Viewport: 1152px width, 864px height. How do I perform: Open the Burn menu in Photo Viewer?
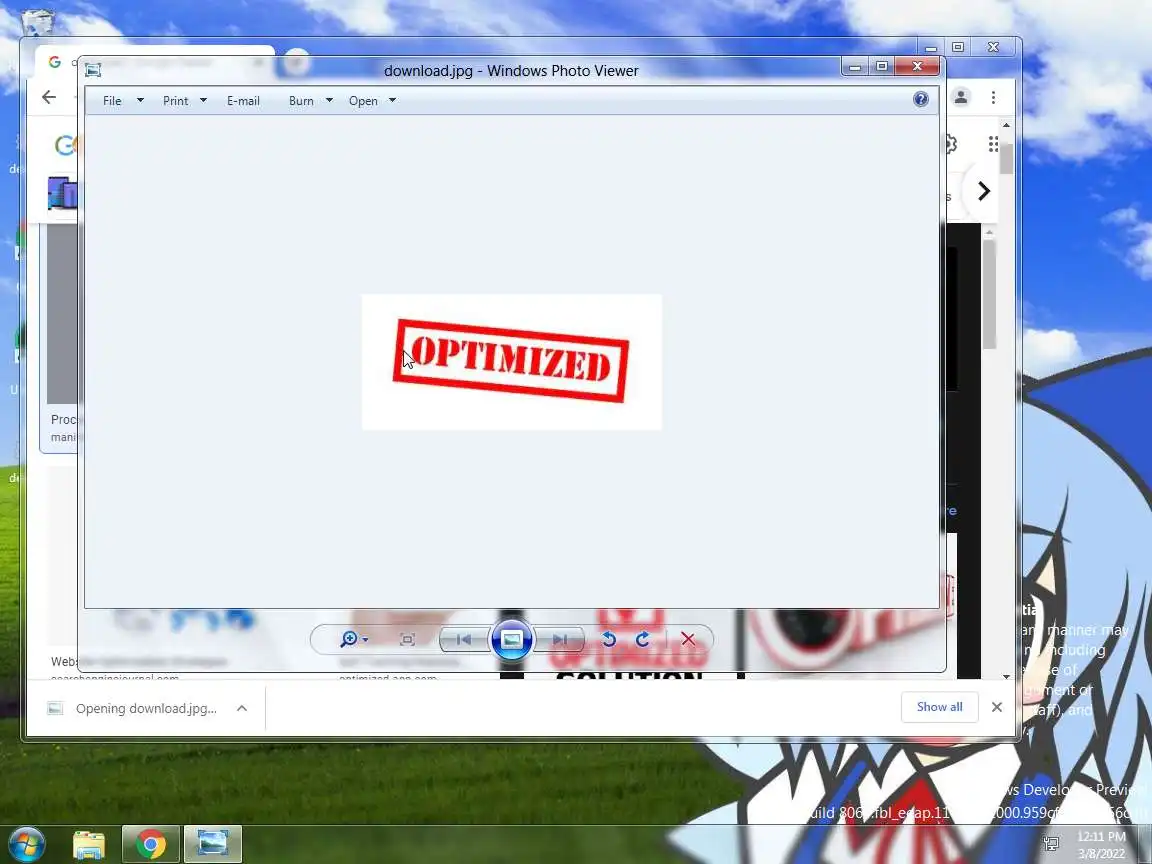(301, 101)
